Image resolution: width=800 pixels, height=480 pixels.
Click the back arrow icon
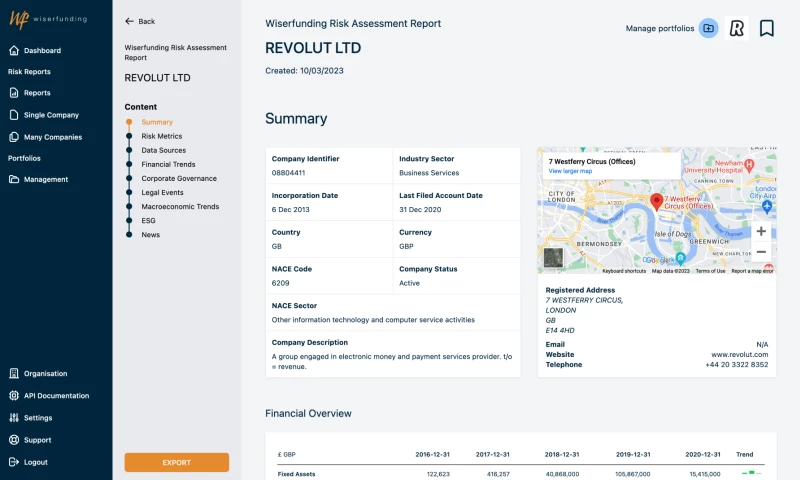pos(129,21)
